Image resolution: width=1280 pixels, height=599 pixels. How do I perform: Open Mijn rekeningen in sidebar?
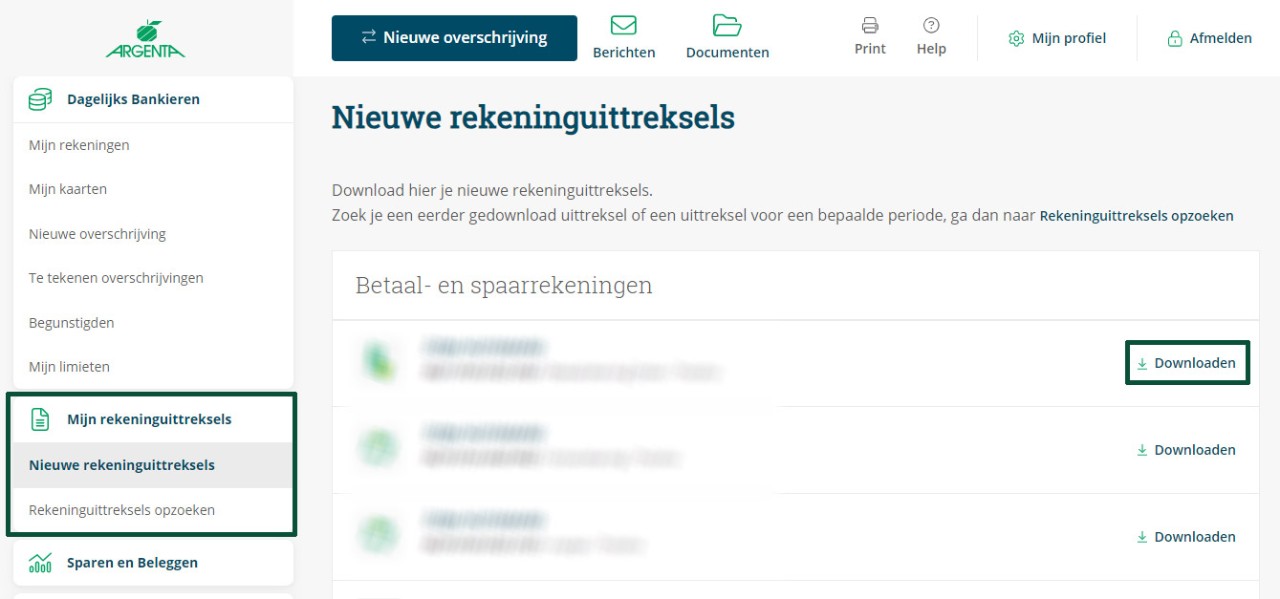(x=79, y=145)
